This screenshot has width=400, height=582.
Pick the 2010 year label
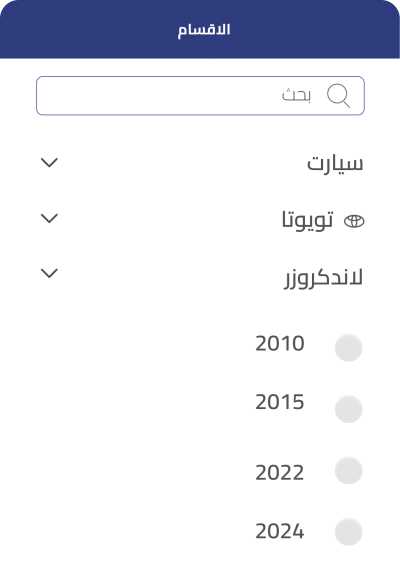280,343
